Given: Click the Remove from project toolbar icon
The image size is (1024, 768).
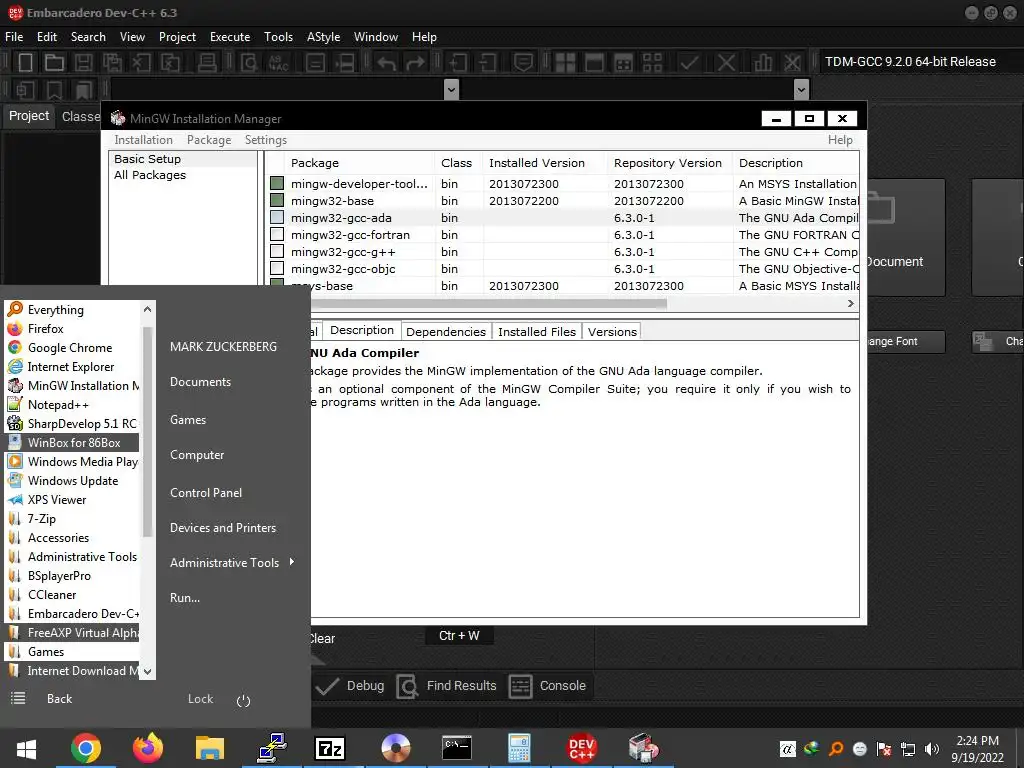Looking at the screenshot, I should [x=487, y=62].
